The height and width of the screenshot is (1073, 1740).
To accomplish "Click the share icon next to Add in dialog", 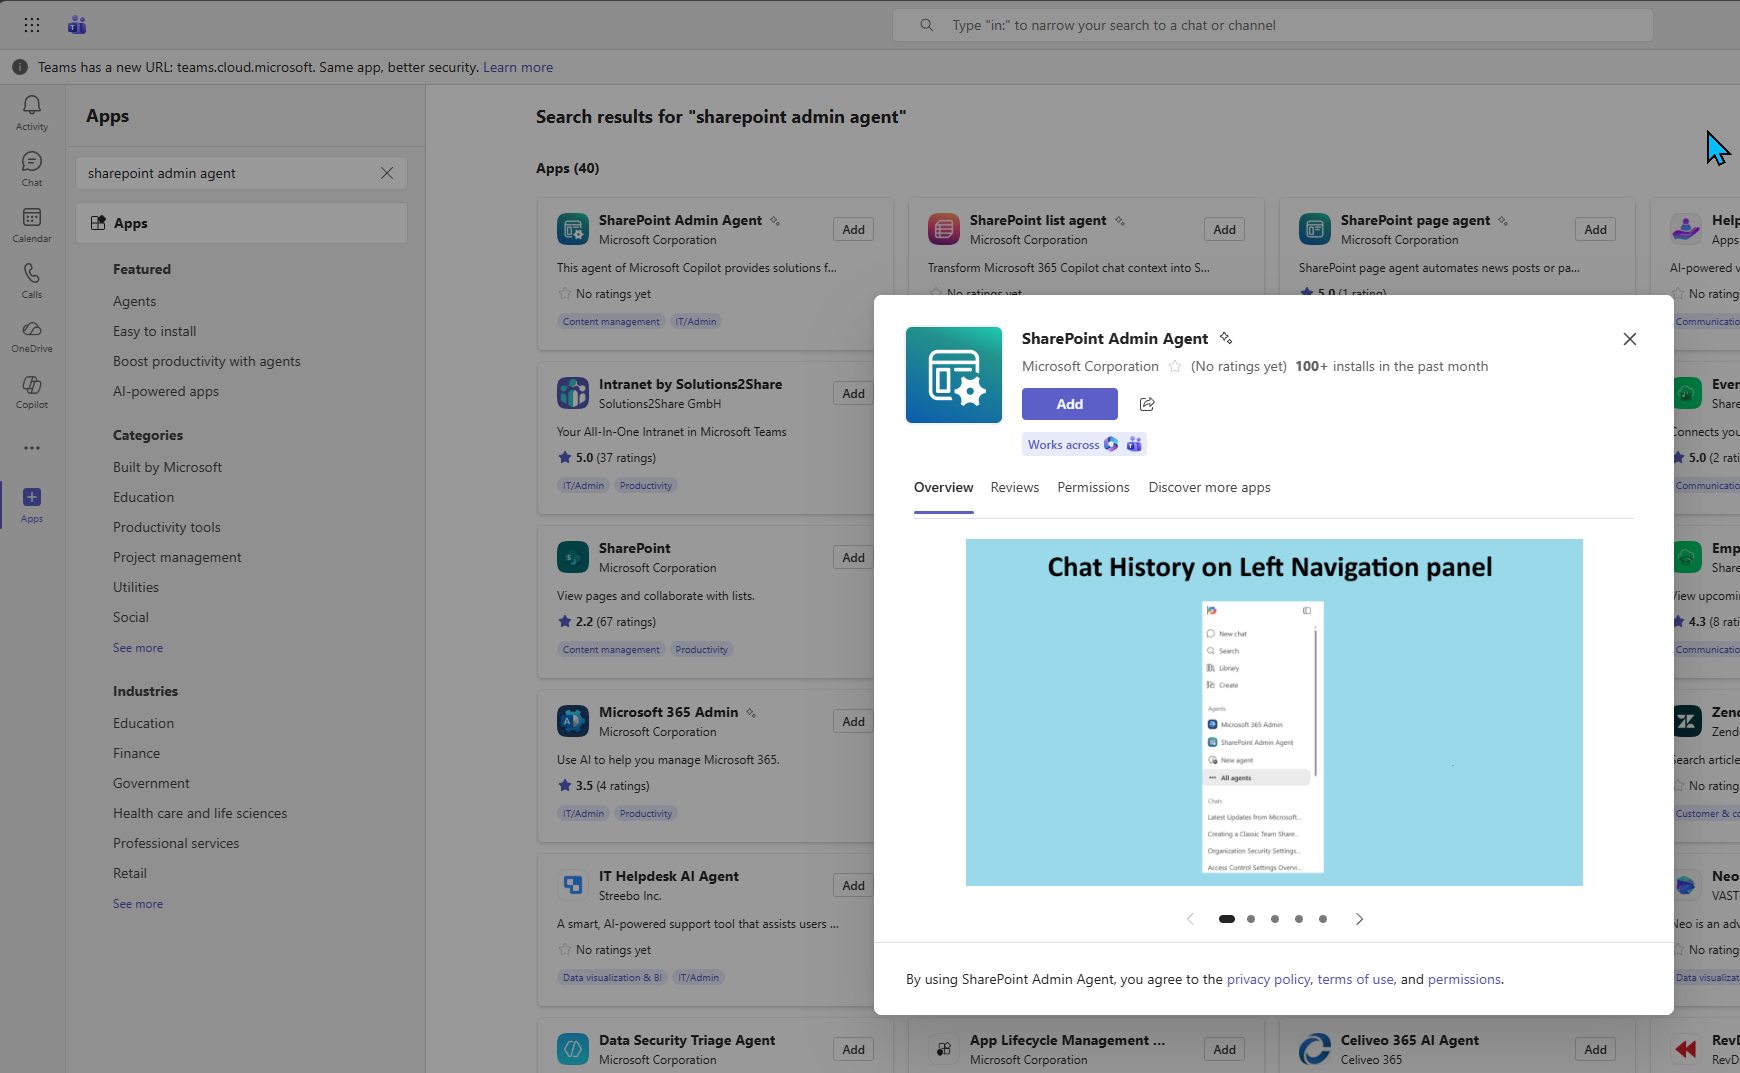I will tap(1147, 404).
